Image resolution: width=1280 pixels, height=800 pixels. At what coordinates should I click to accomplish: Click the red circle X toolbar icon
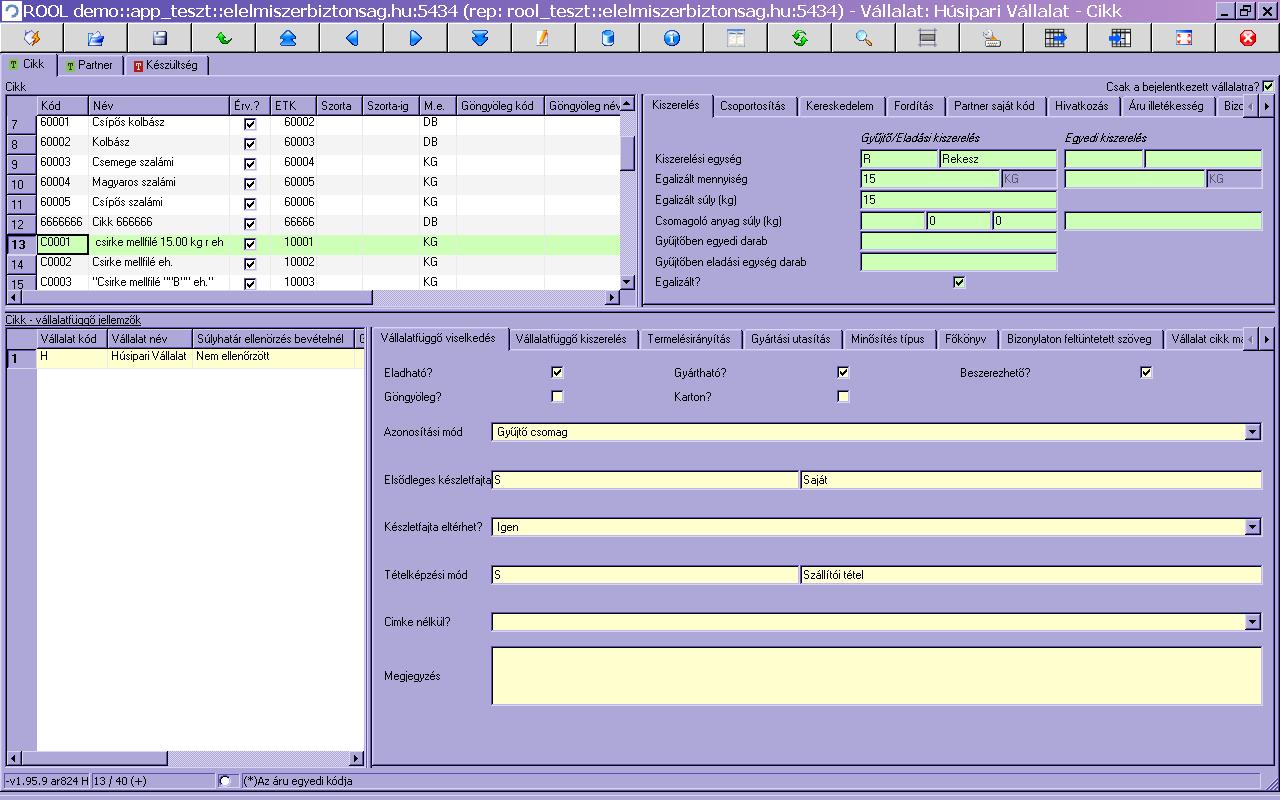pos(1248,38)
